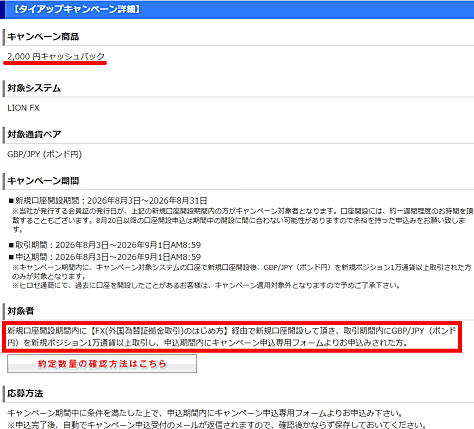Image resolution: width=474 pixels, height=429 pixels.
Task: Click the 申込期間 date line
Action: point(105,257)
